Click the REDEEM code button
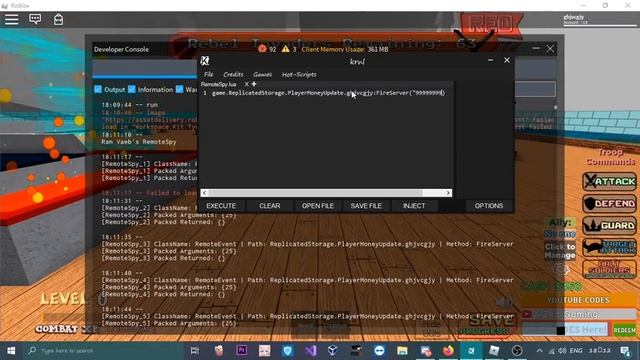 click(x=624, y=330)
